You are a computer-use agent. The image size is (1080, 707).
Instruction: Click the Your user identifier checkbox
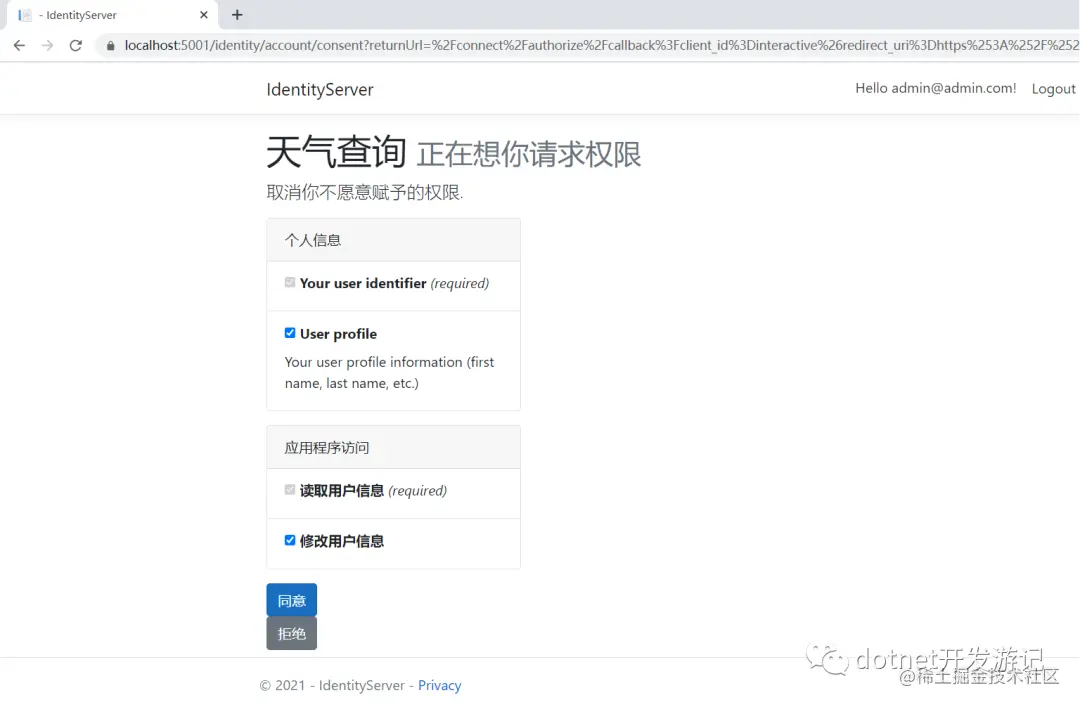tap(290, 283)
